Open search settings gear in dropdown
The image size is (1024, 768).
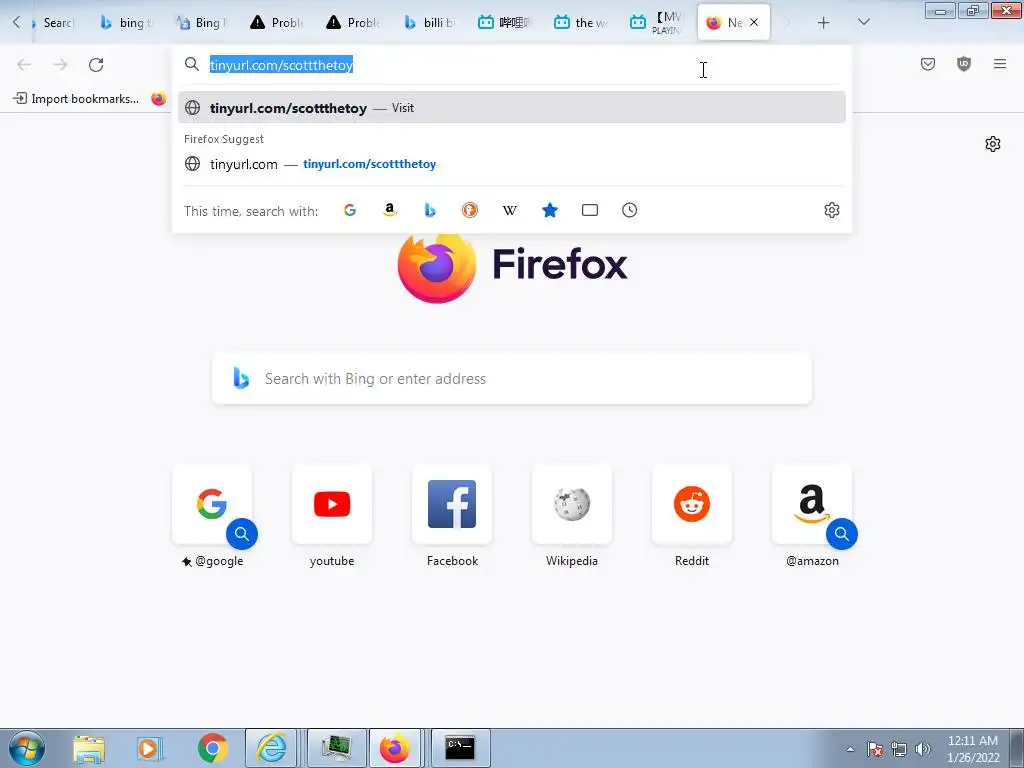click(x=831, y=210)
